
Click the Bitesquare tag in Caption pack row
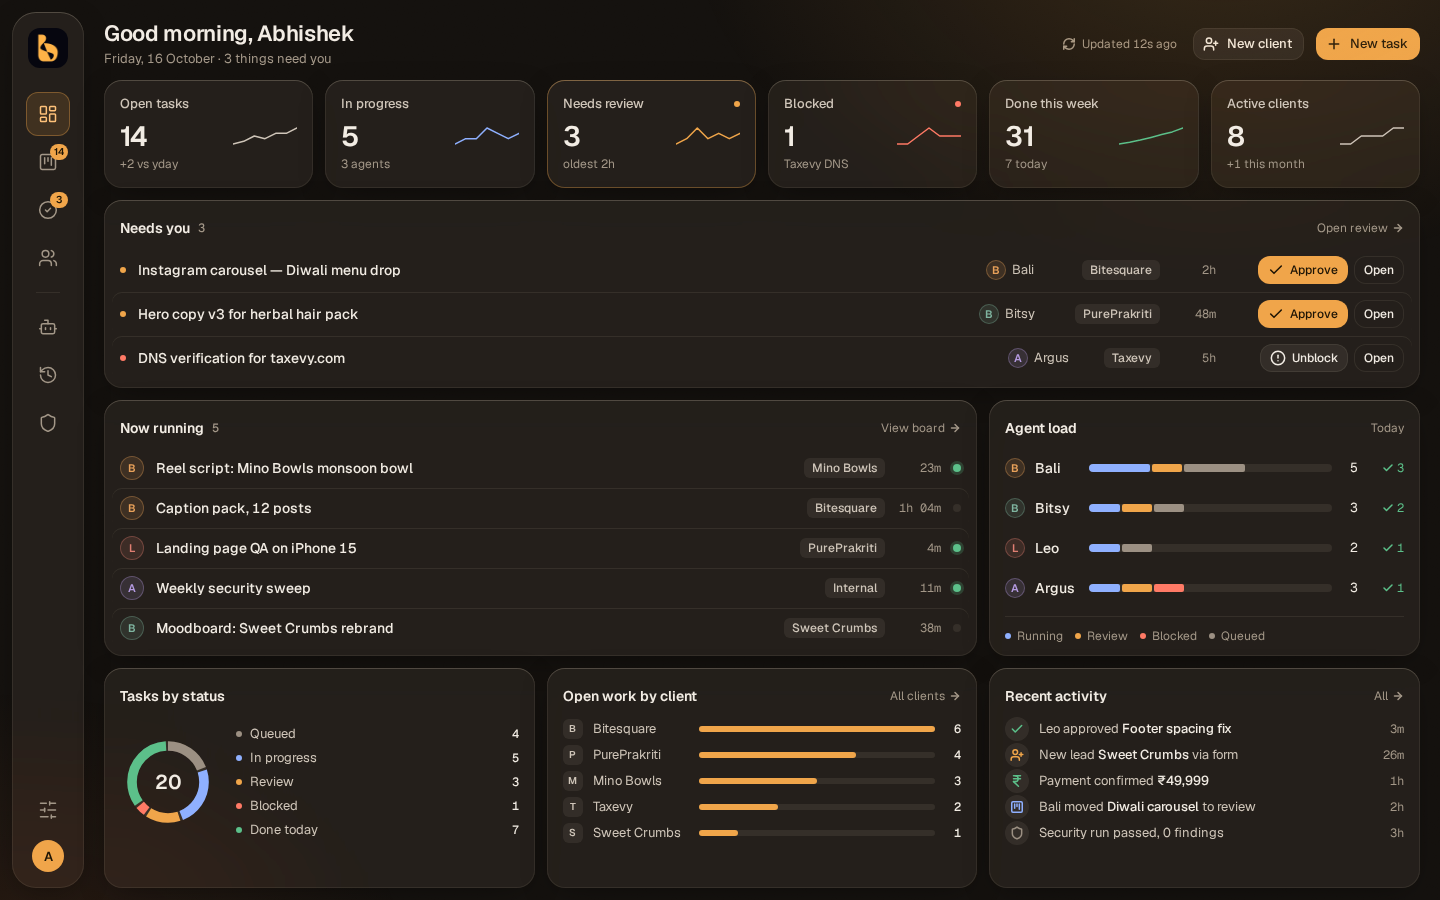[x=846, y=508]
